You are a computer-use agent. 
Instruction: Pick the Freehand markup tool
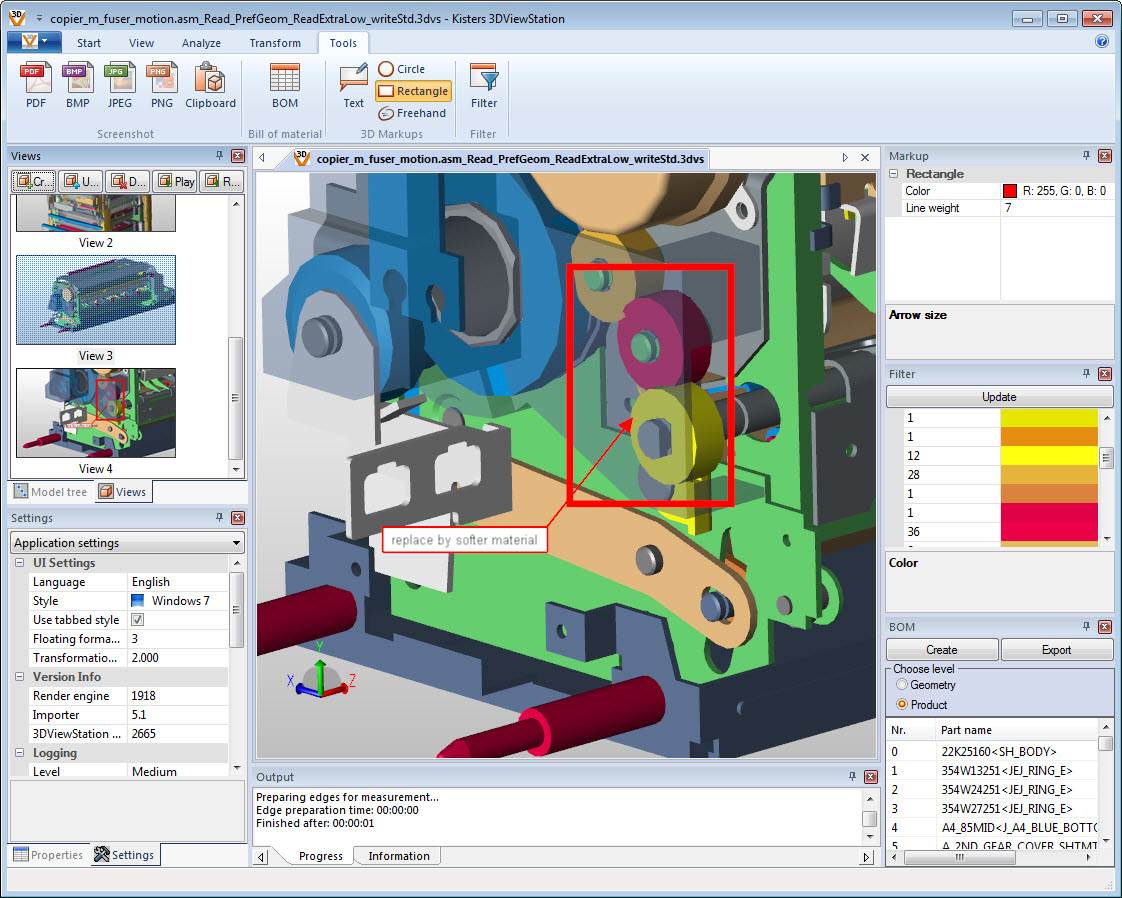(410, 113)
